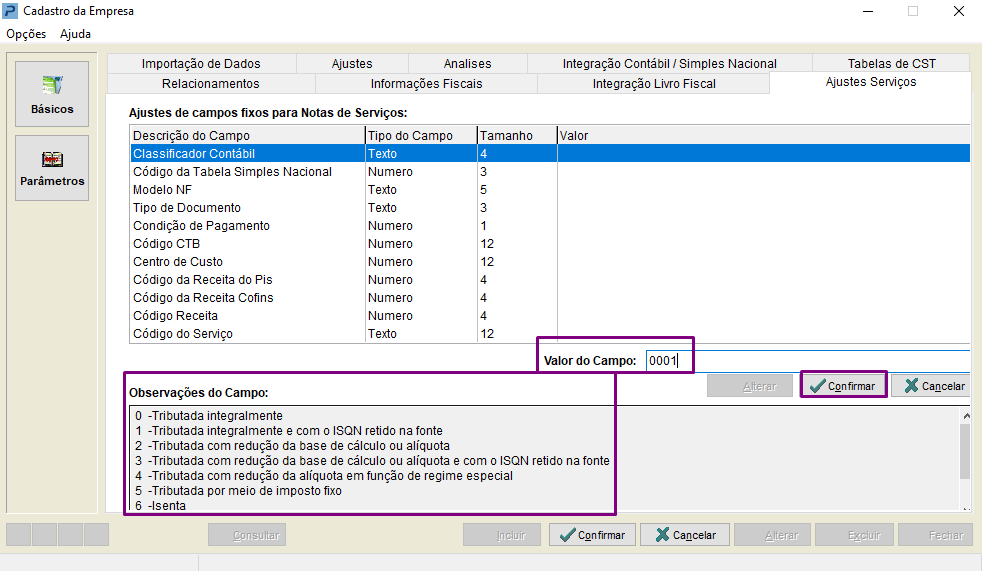Open the Parâmetros sidebar section
Screen dimensions: 982x571
pos(52,168)
